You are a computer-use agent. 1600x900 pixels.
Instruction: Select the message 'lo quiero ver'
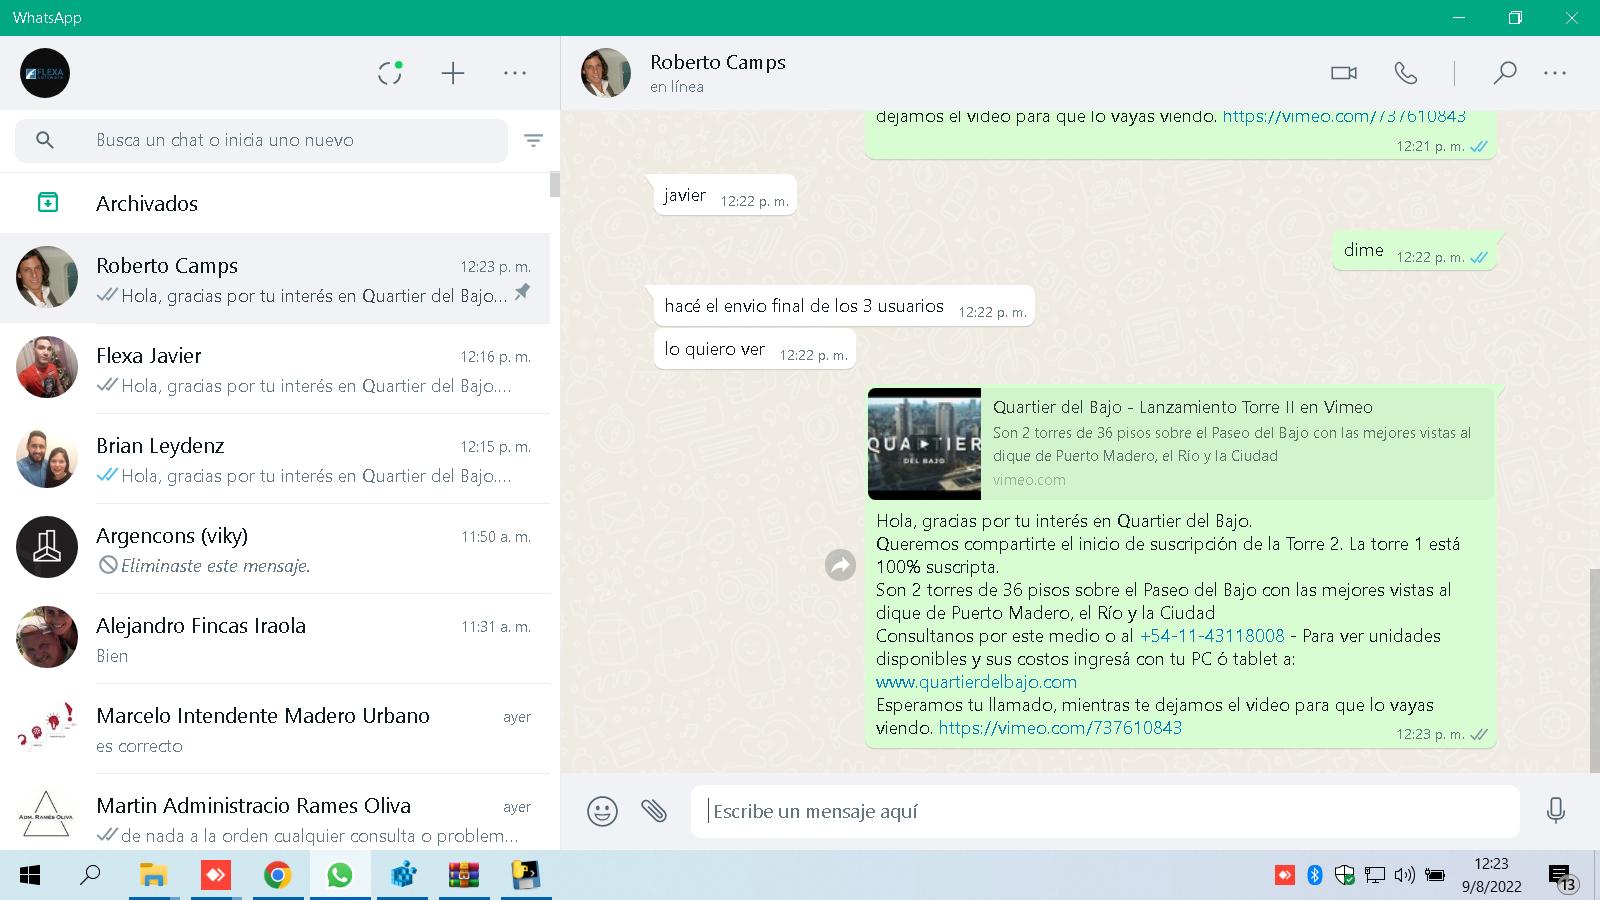click(x=755, y=350)
